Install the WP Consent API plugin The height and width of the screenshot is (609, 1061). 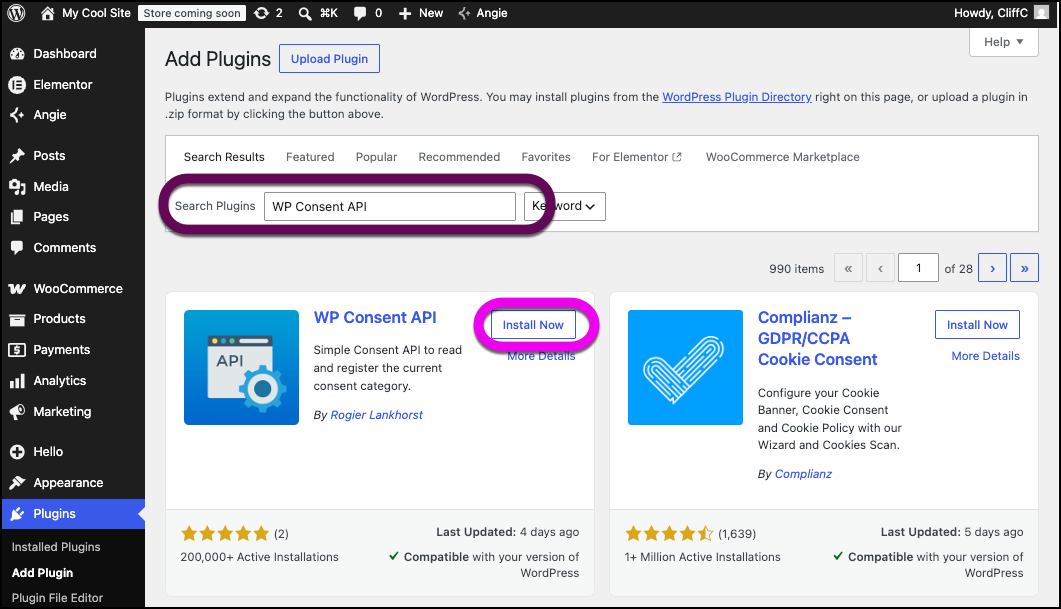click(x=533, y=325)
